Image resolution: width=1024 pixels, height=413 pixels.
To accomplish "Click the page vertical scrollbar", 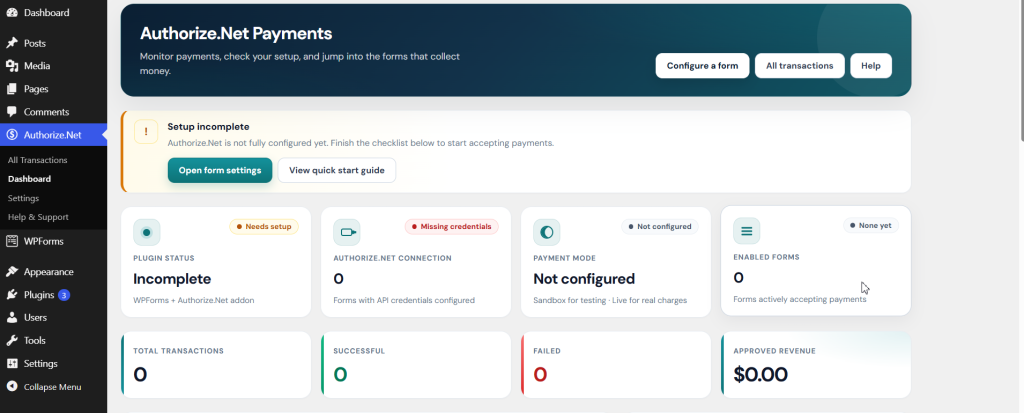I will coord(1020,69).
